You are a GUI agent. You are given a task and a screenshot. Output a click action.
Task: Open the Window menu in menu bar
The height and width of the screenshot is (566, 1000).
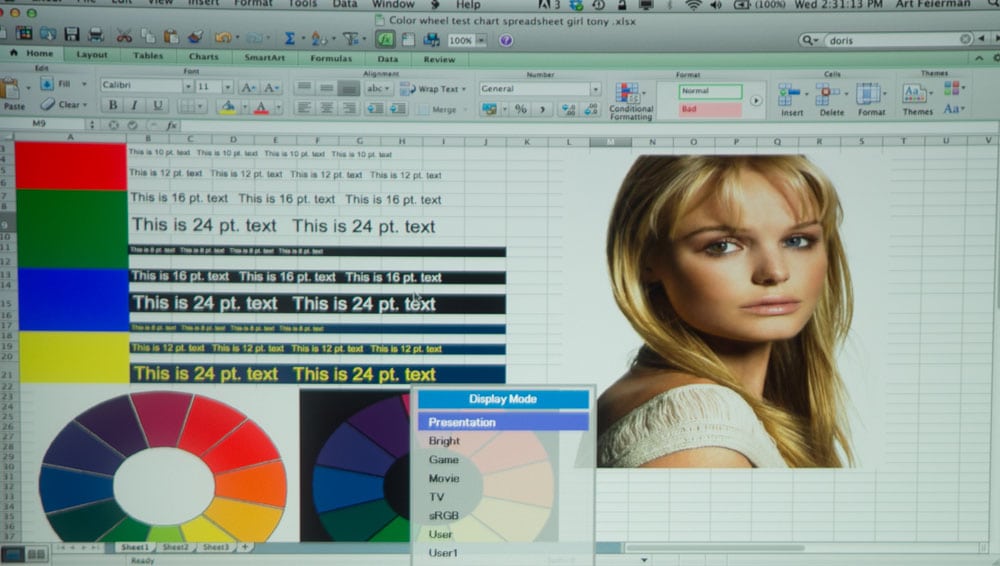(393, 4)
